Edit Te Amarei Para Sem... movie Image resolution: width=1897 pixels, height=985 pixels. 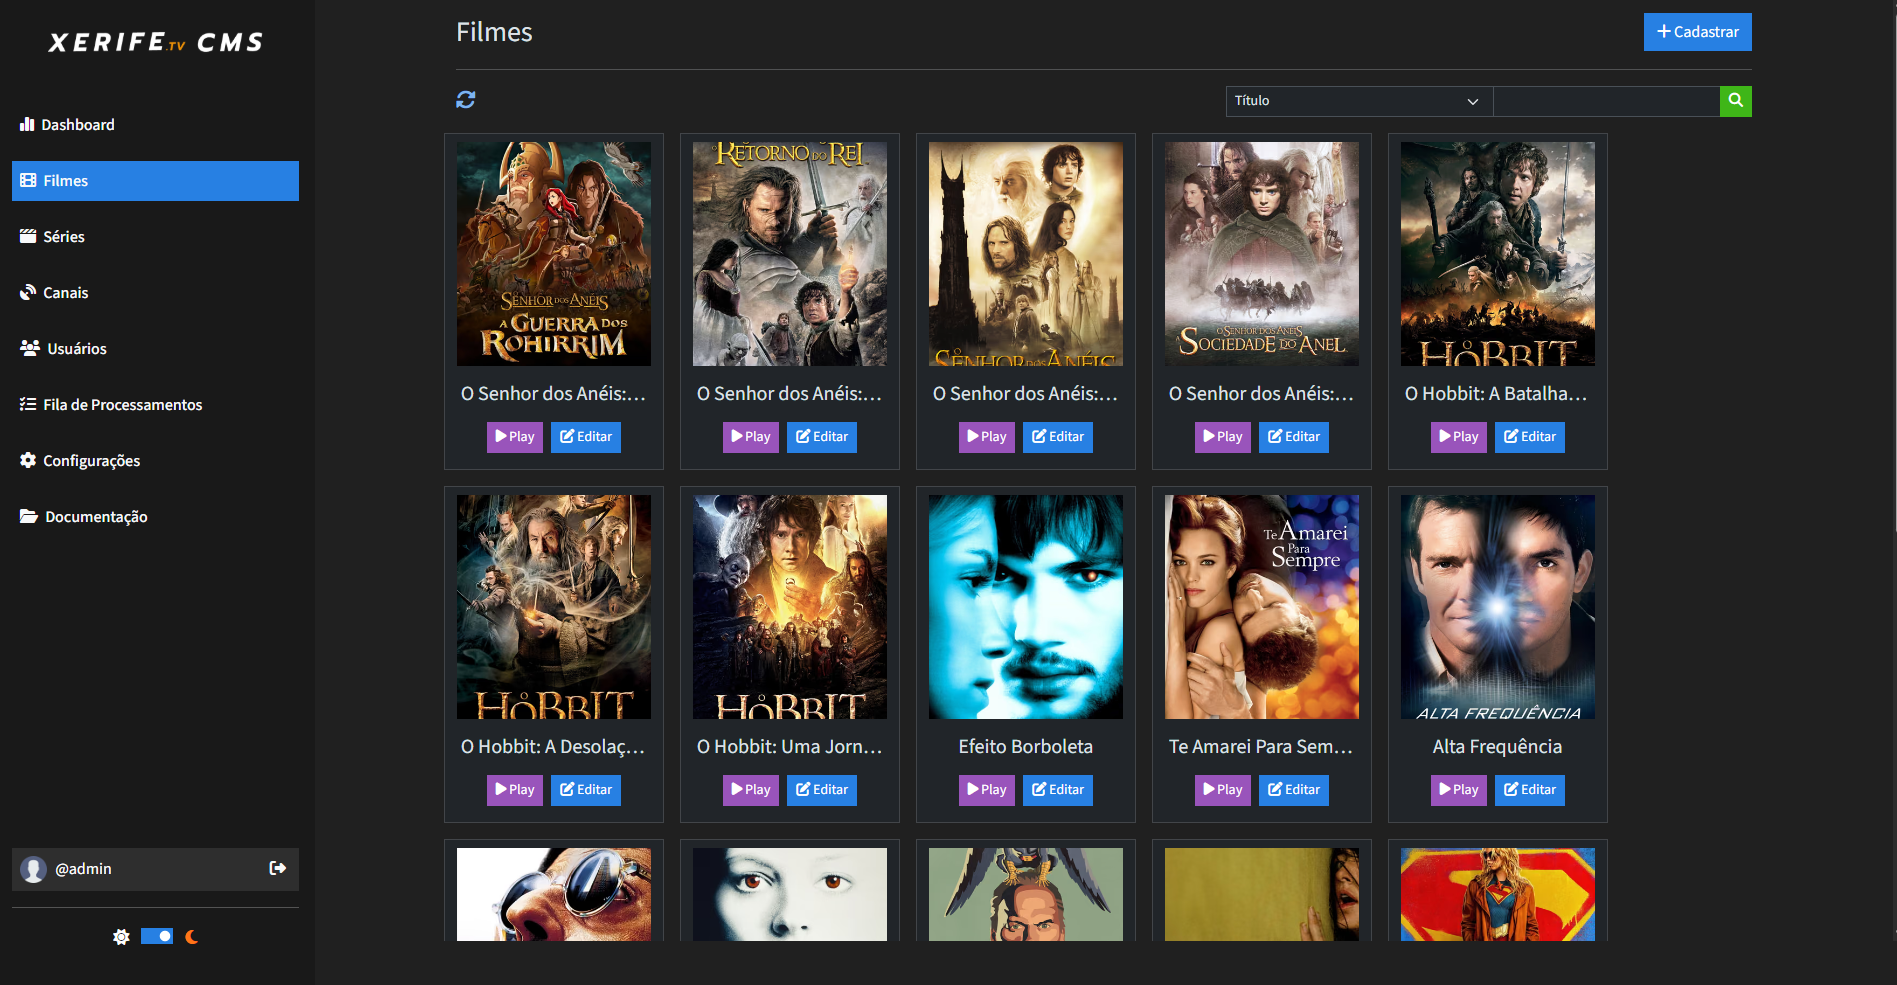point(1294,790)
